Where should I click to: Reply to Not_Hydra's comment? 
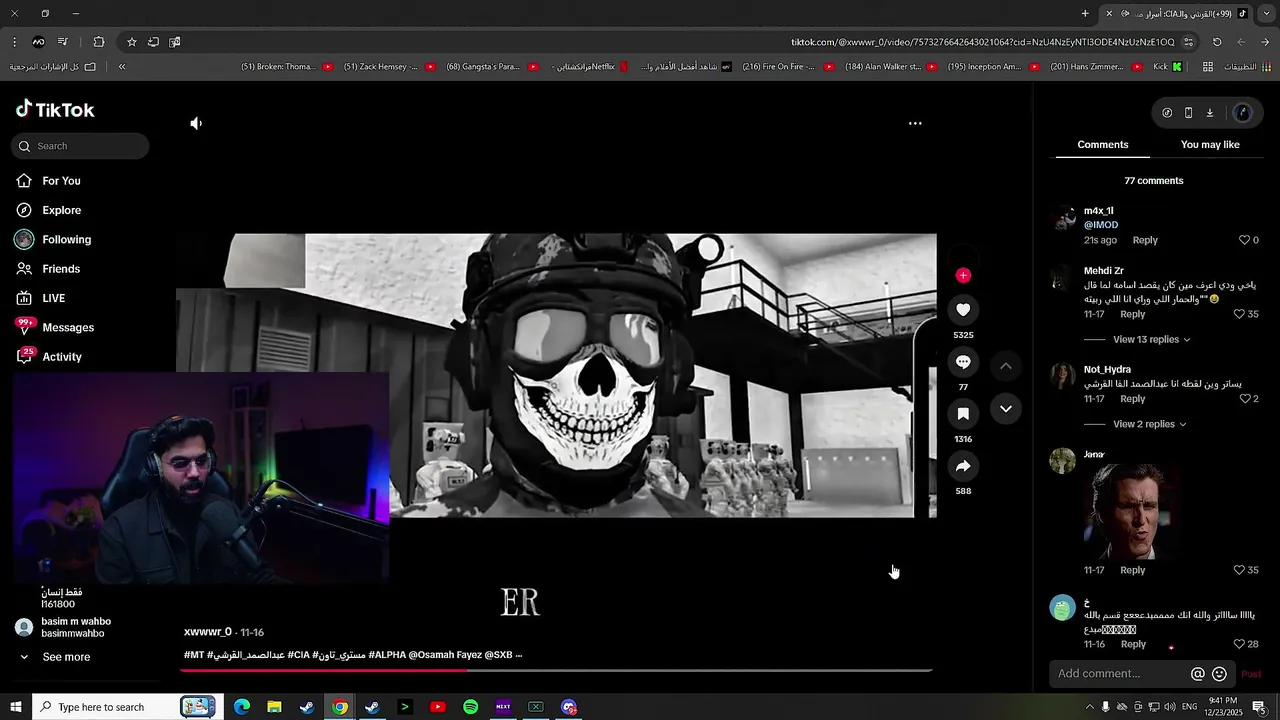pyautogui.click(x=1132, y=399)
